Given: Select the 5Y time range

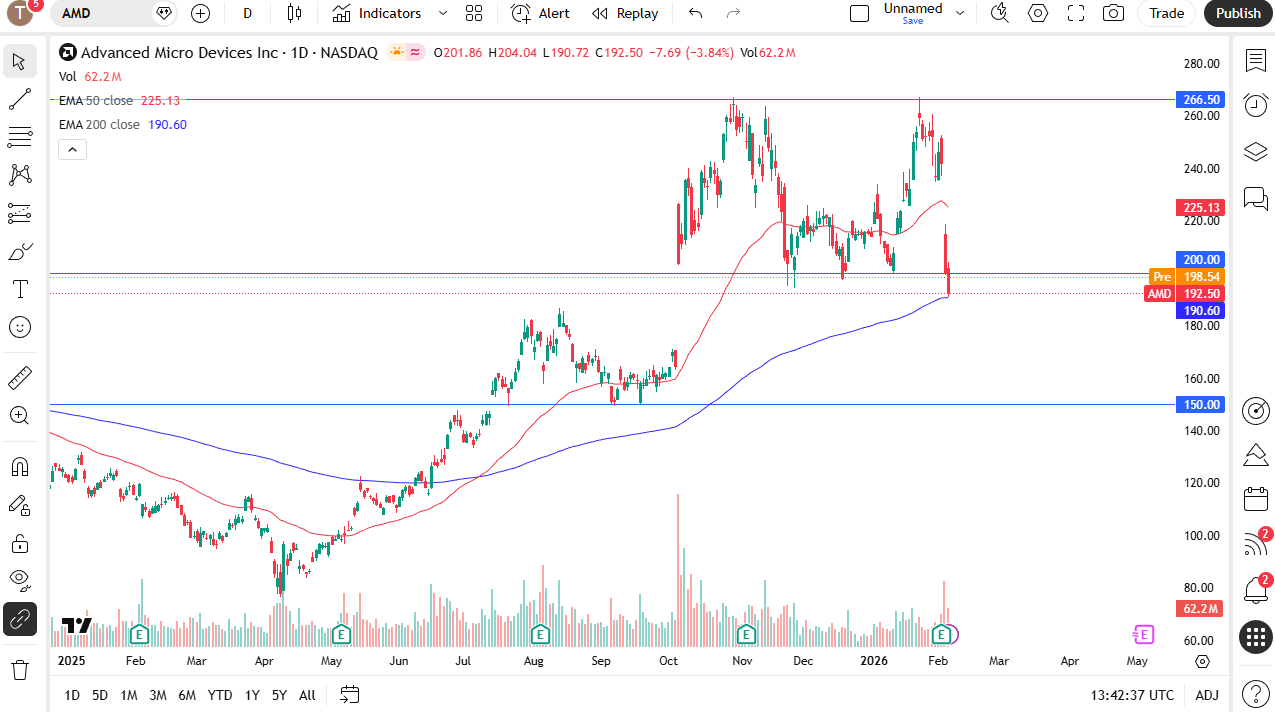Looking at the screenshot, I should (279, 695).
